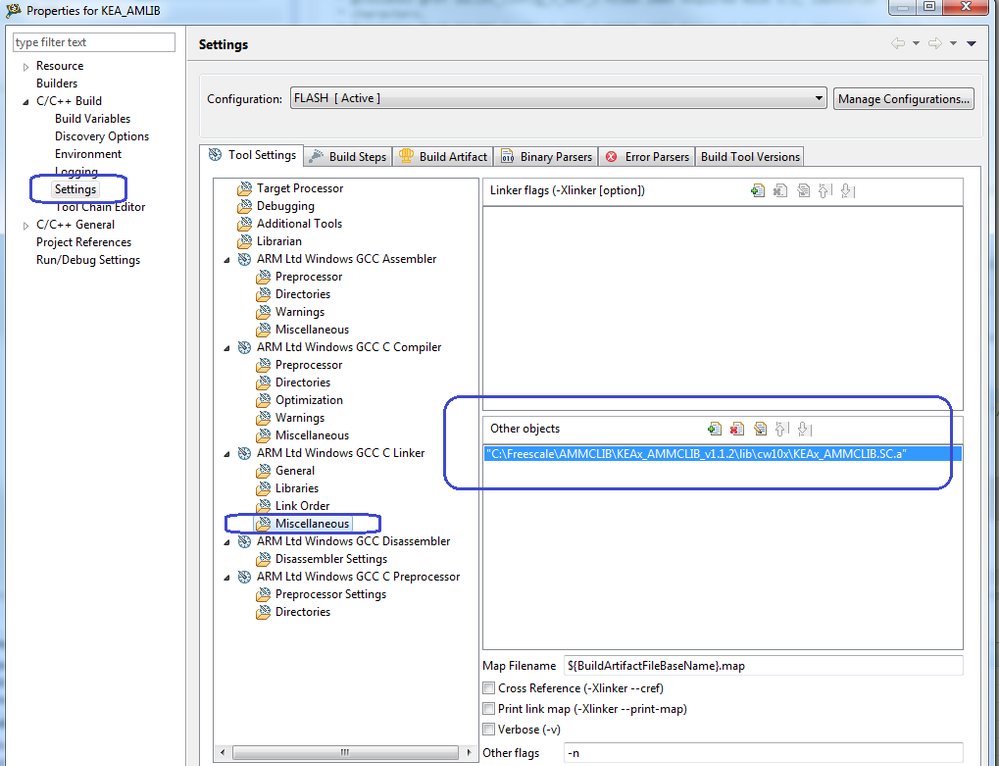Collapse ARM Ltd Windows GCC Disassembler node
The height and width of the screenshot is (766, 999).
(x=227, y=542)
